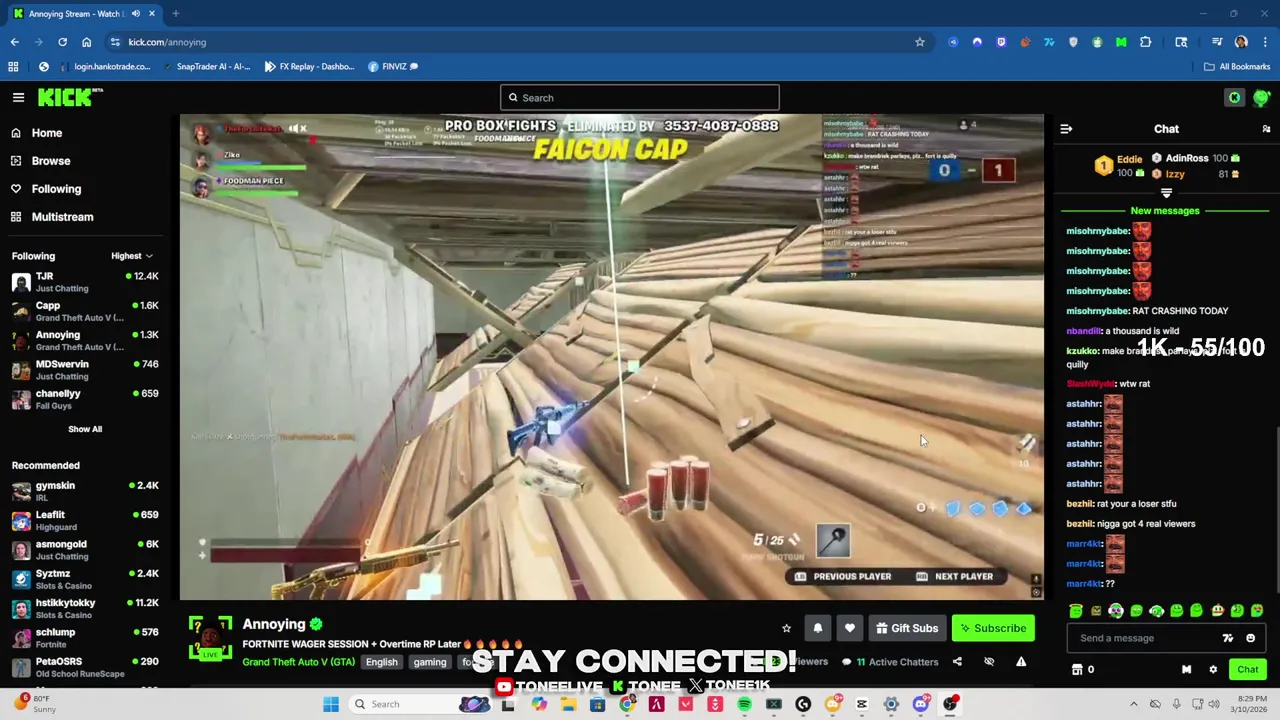Image resolution: width=1280 pixels, height=720 pixels.
Task: Open File Explorer from the taskbar
Action: [x=568, y=704]
